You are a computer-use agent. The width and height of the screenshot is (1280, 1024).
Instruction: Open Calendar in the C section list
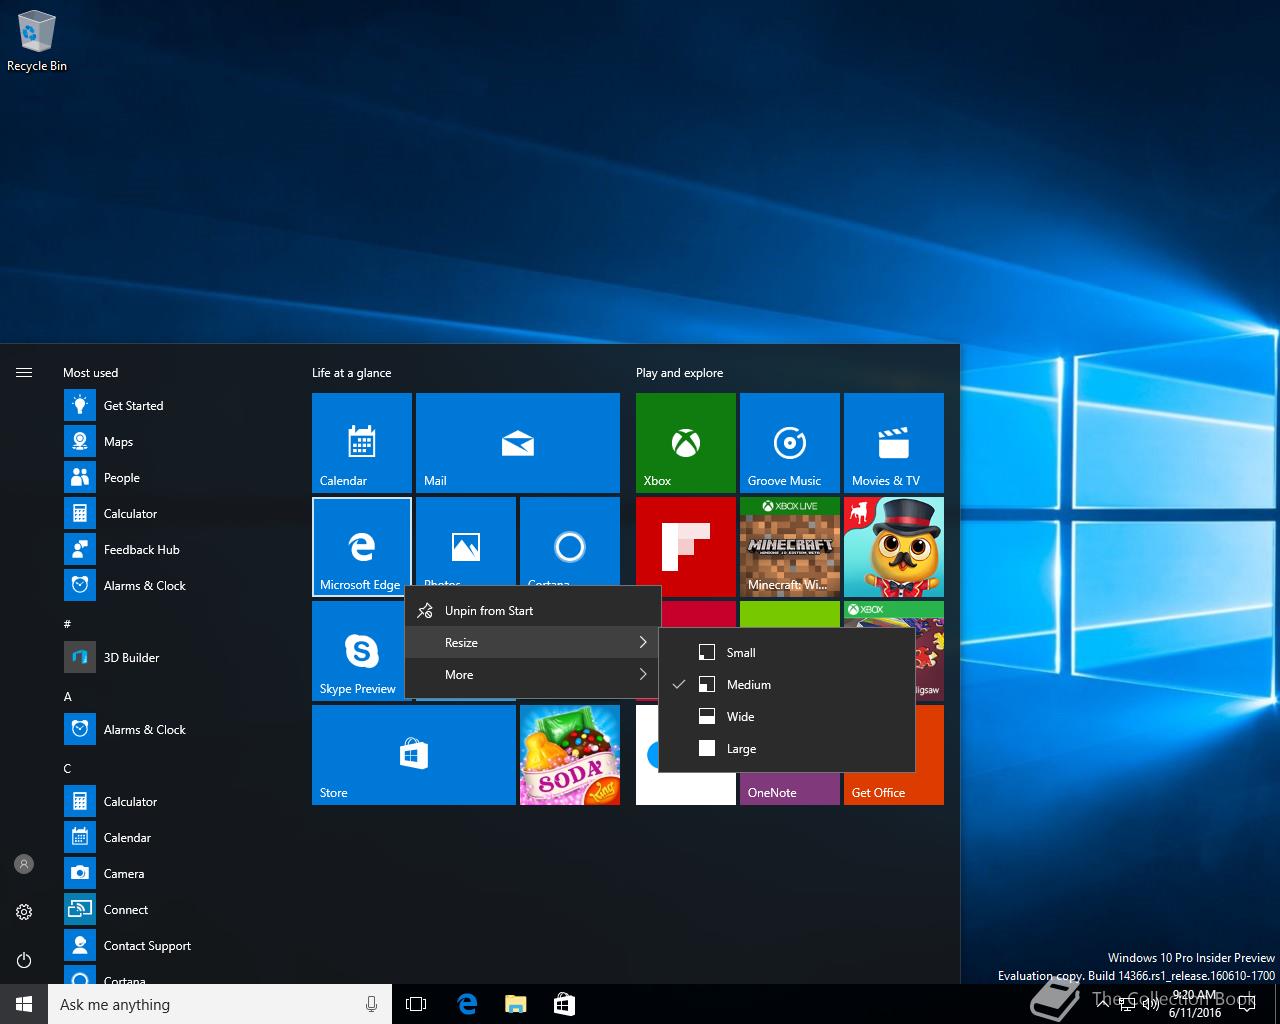[180, 837]
